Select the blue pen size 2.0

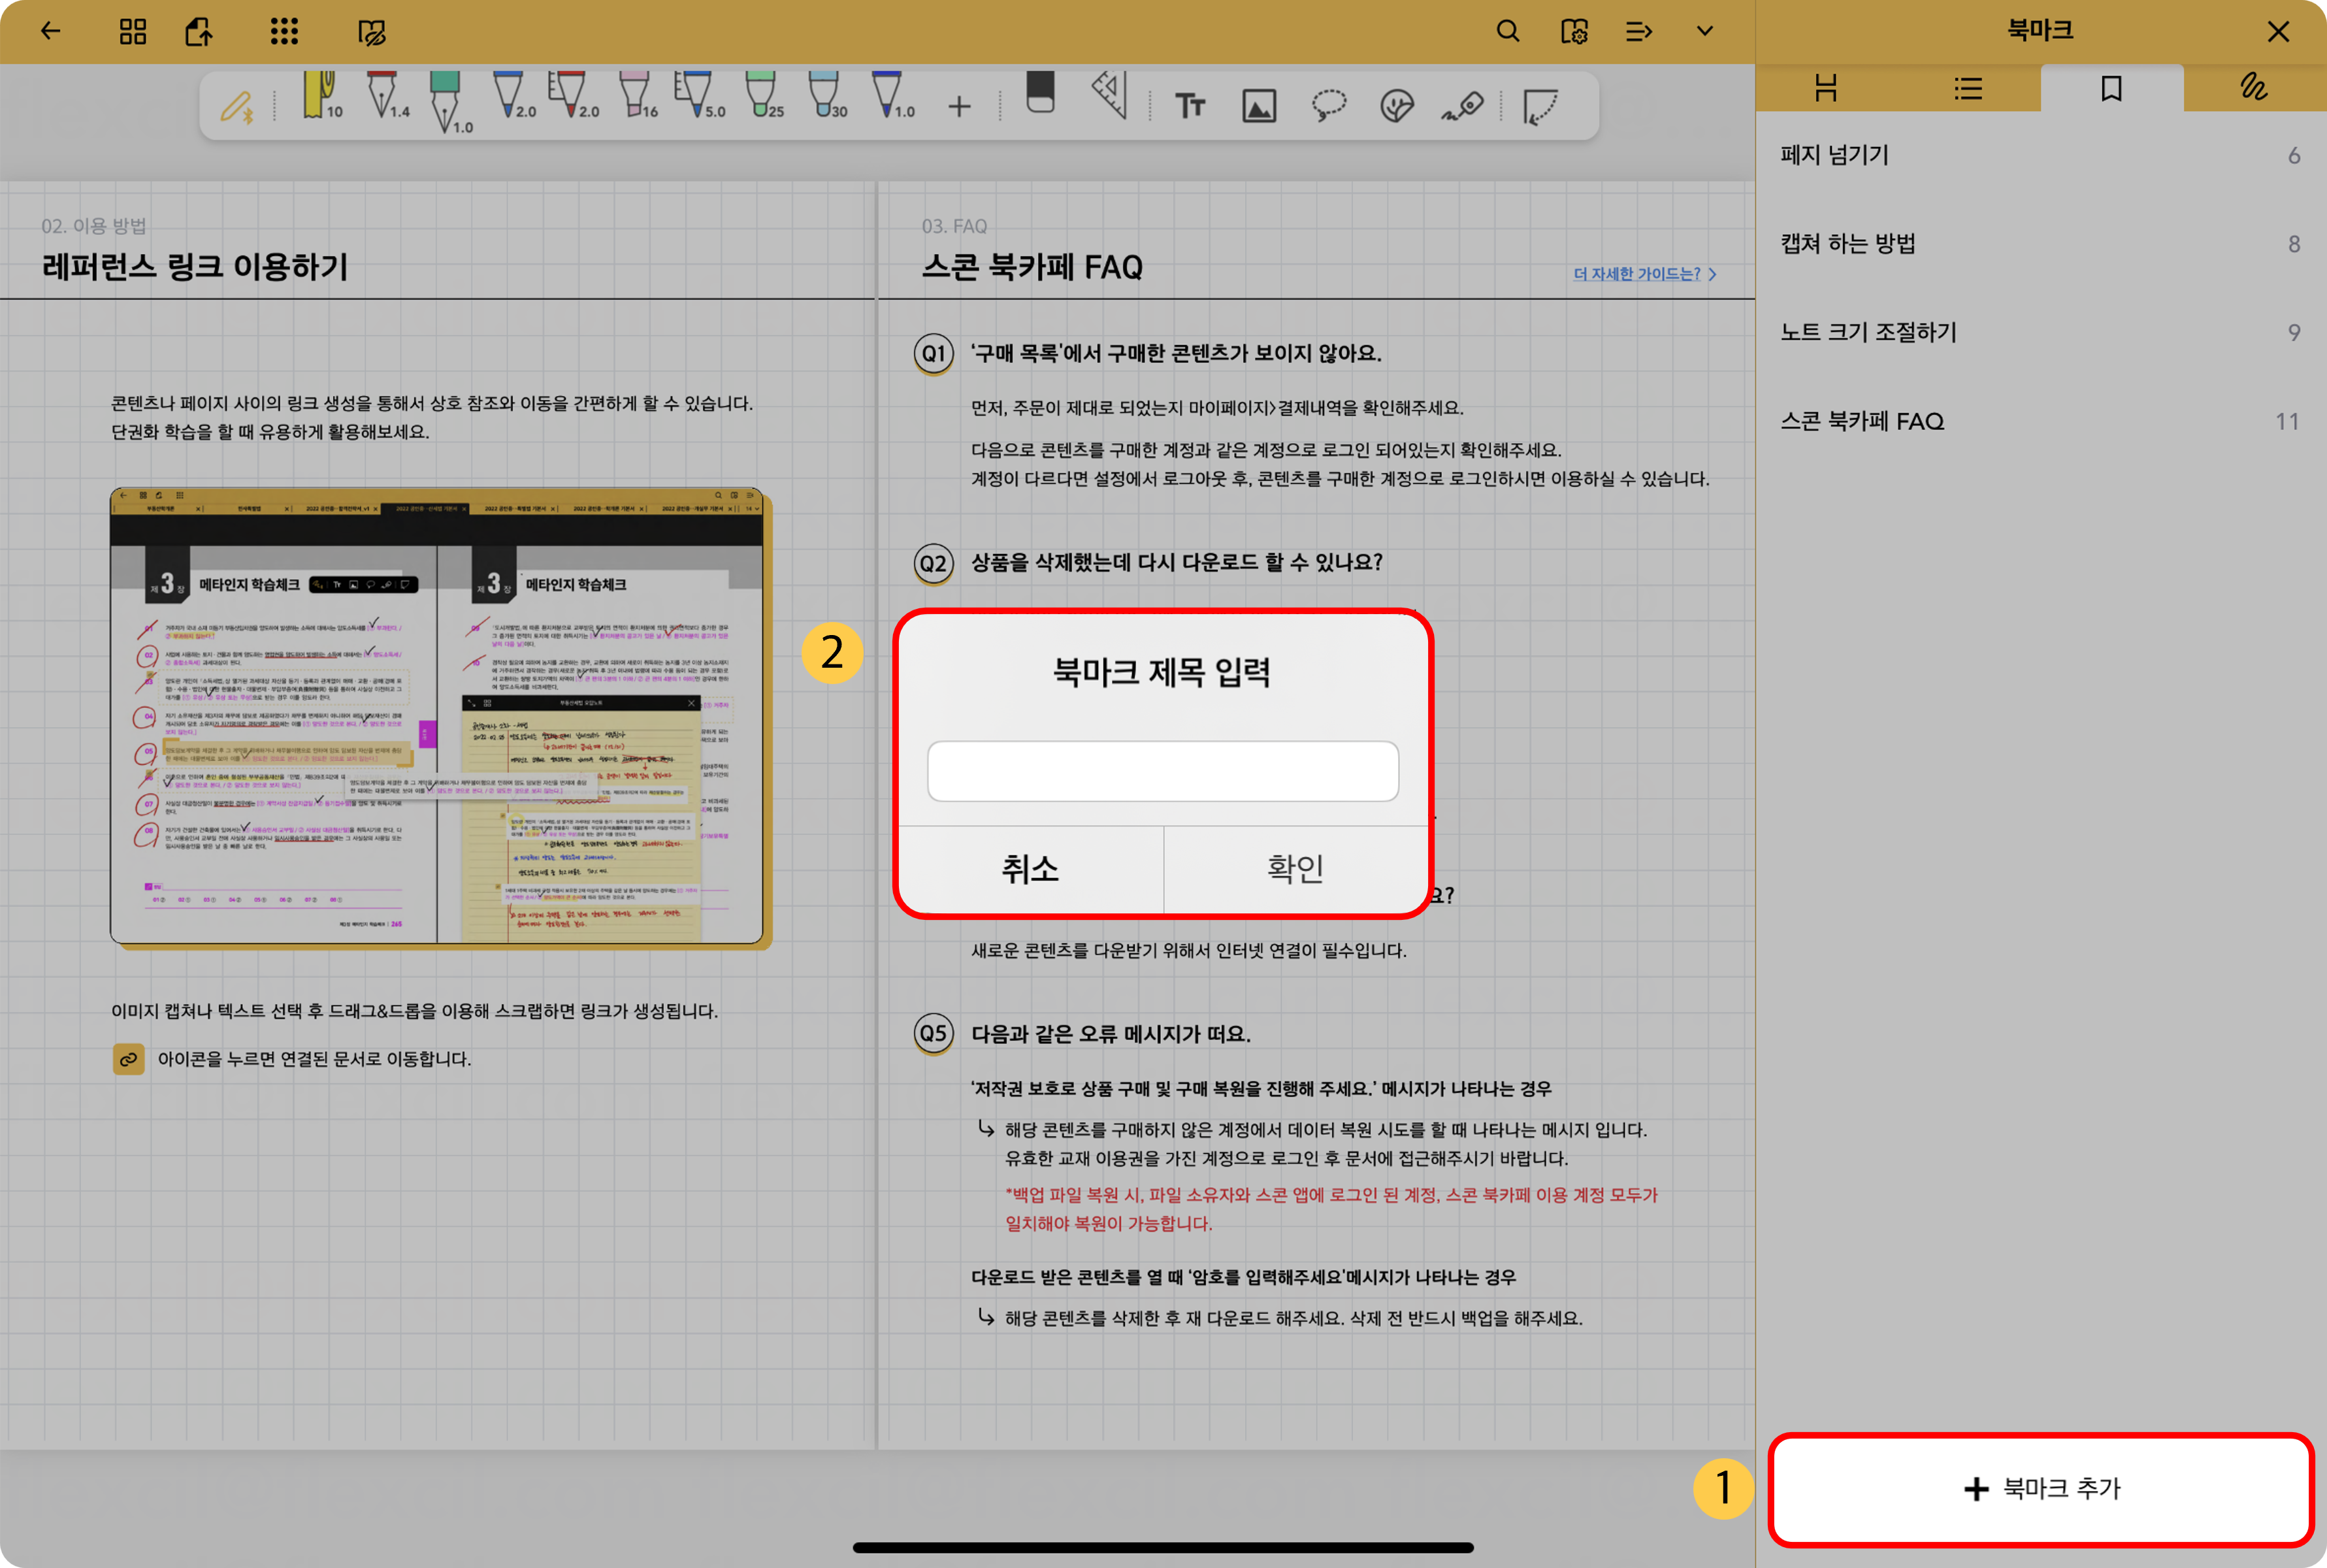pyautogui.click(x=513, y=96)
